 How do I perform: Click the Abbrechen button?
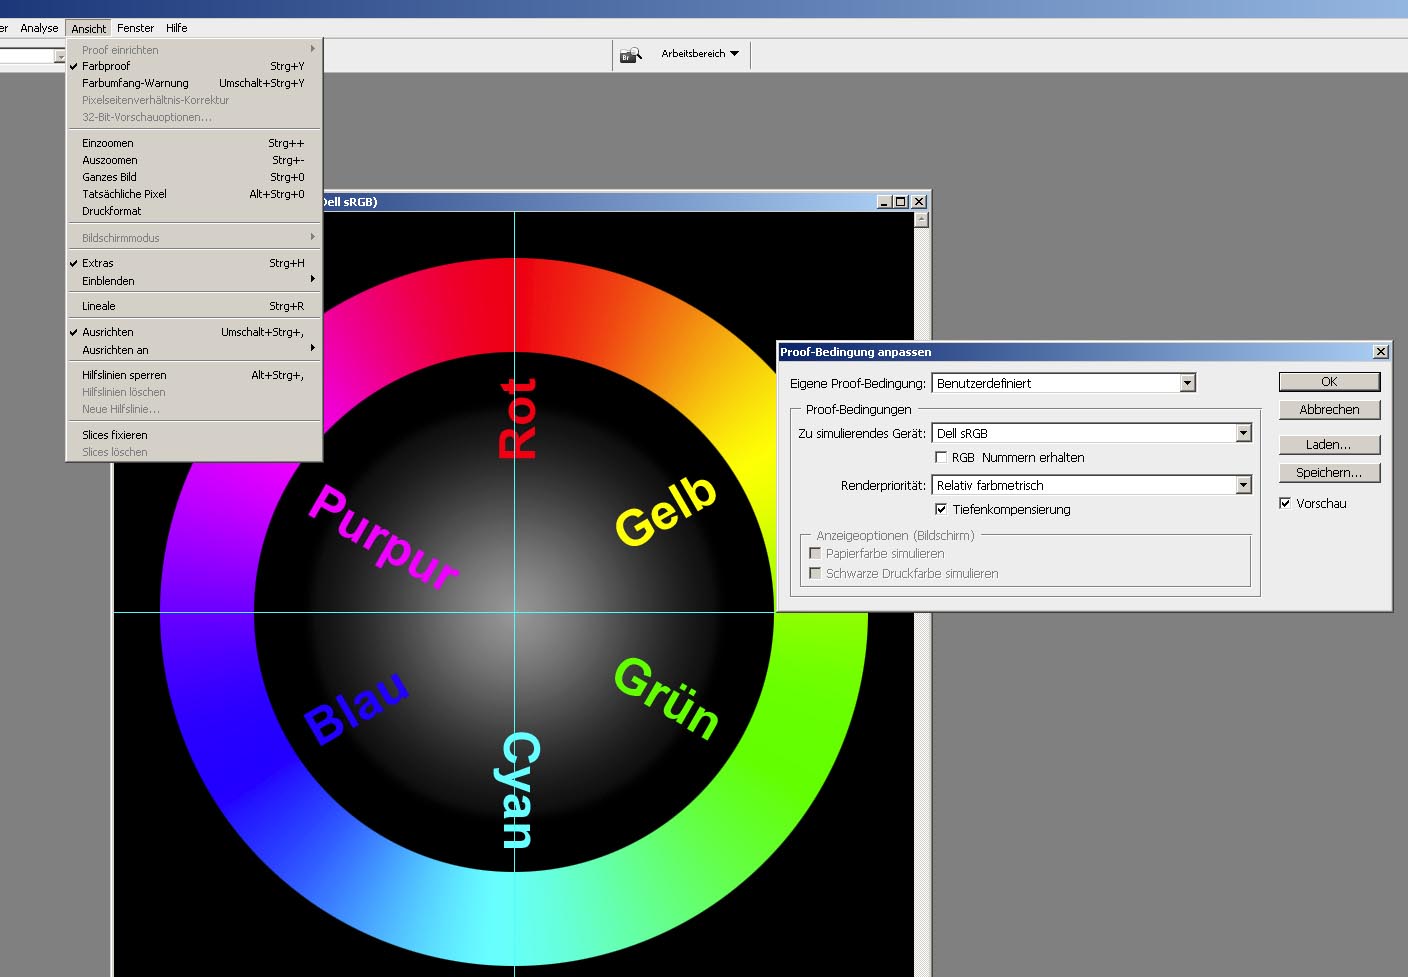tap(1329, 410)
